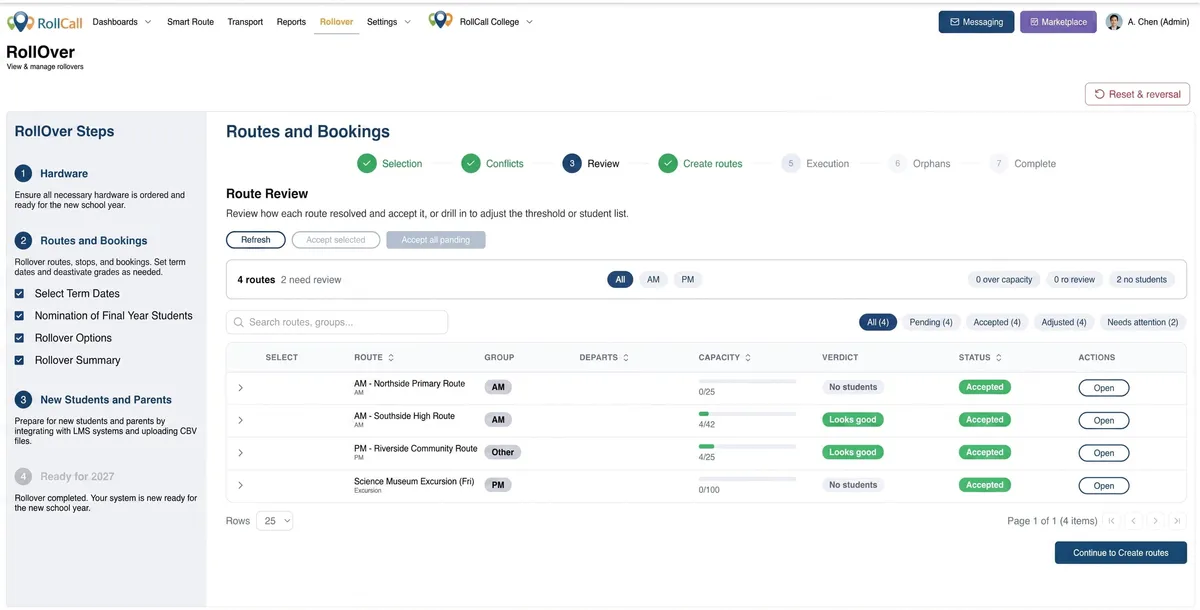
Task: Click Execution step number circle
Action: click(x=791, y=163)
